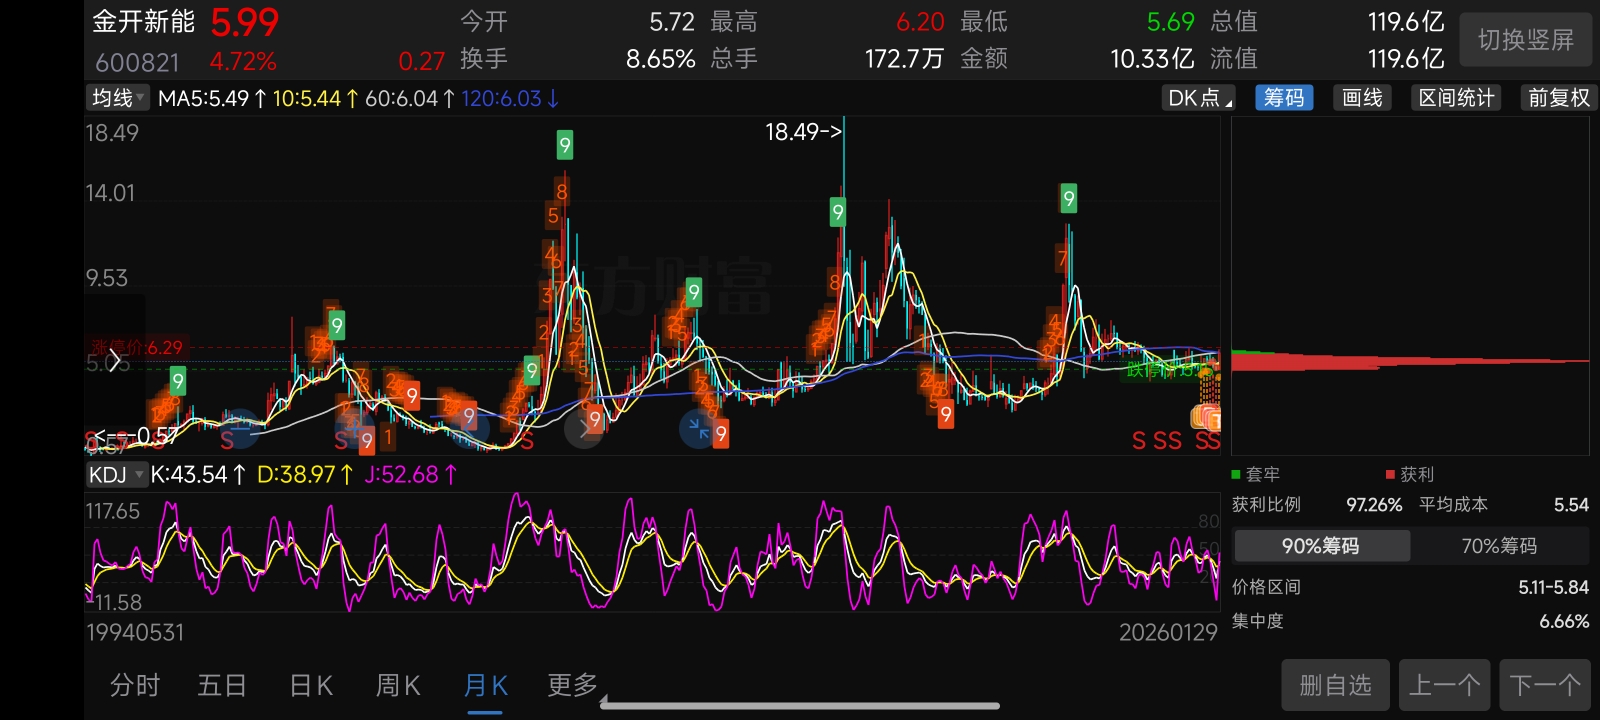Open the 画线 drawing tool
1600x720 pixels.
(1362, 98)
